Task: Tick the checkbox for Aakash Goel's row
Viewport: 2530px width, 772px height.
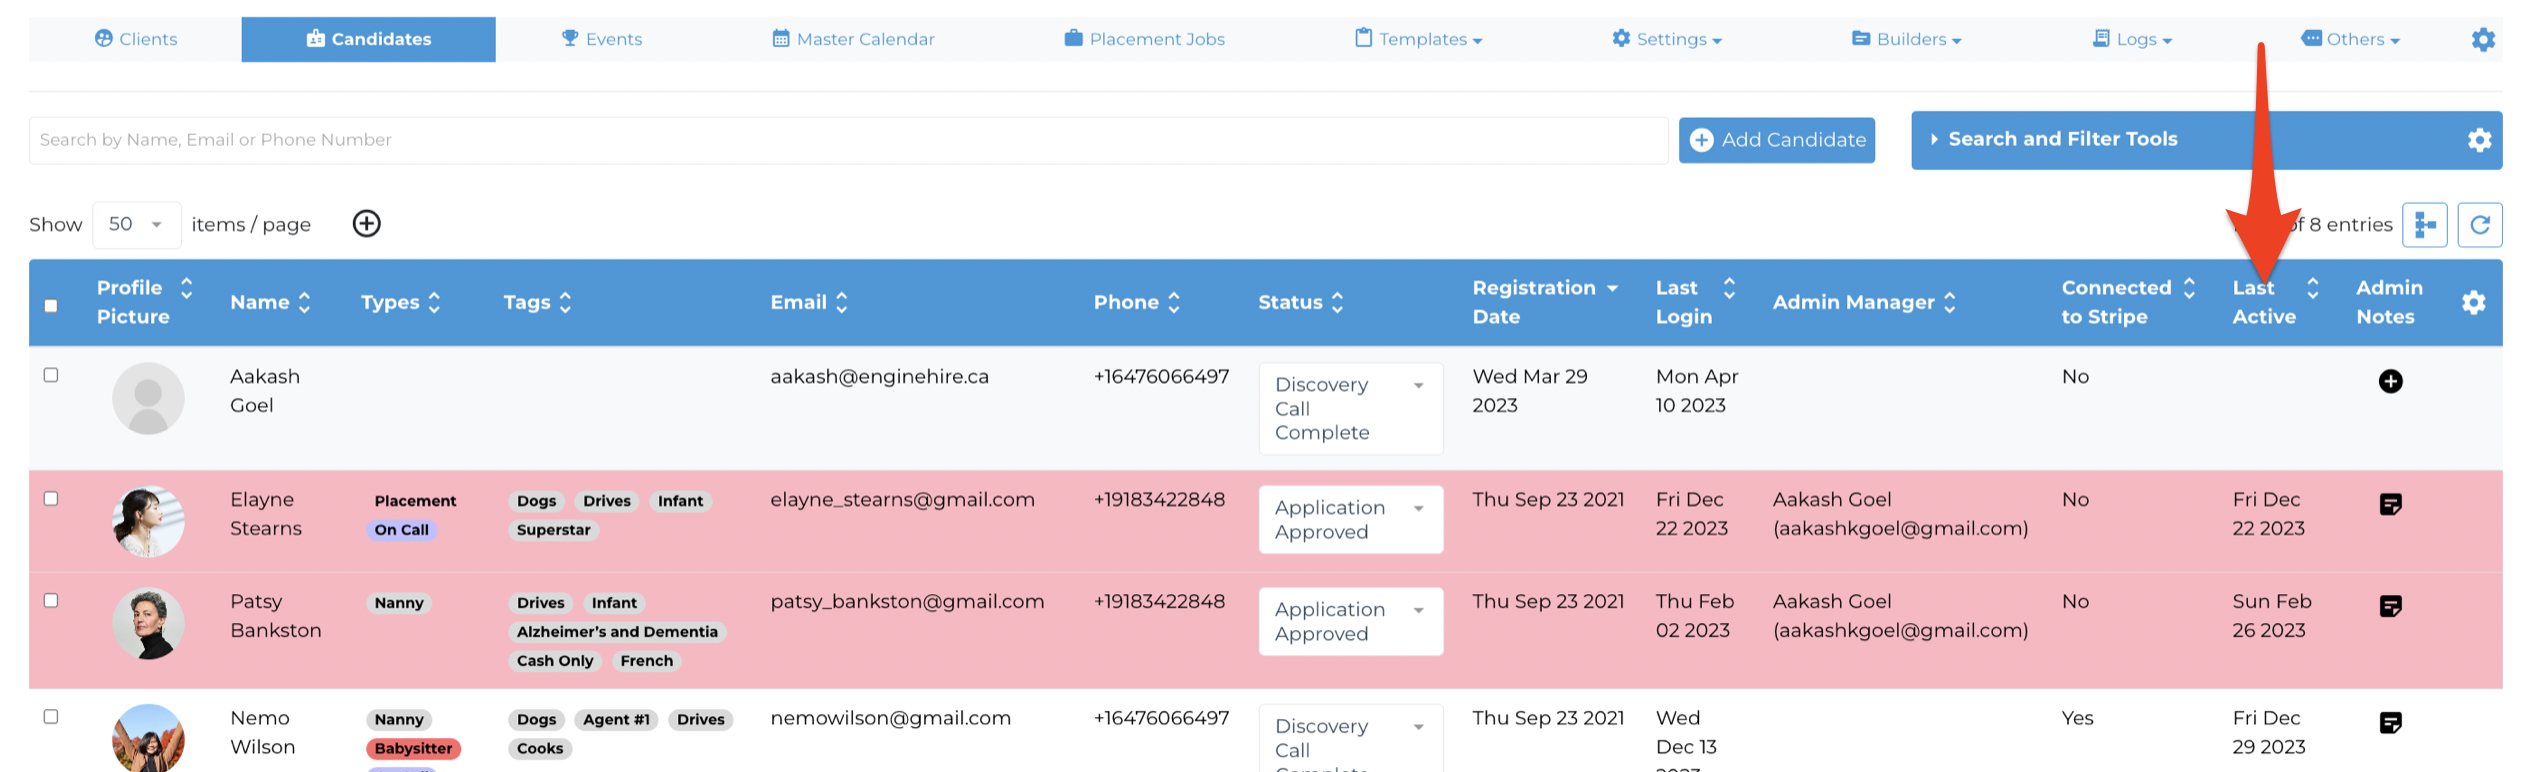Action: [x=51, y=375]
